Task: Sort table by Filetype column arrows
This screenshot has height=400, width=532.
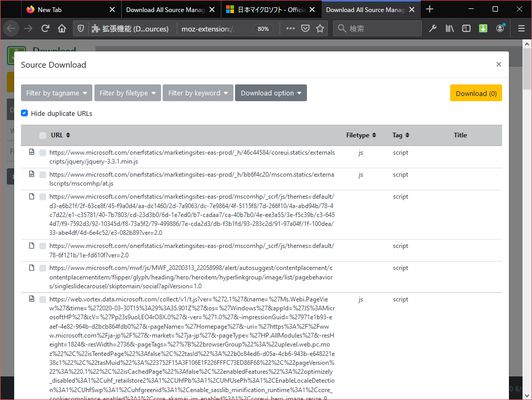Action: pos(374,135)
